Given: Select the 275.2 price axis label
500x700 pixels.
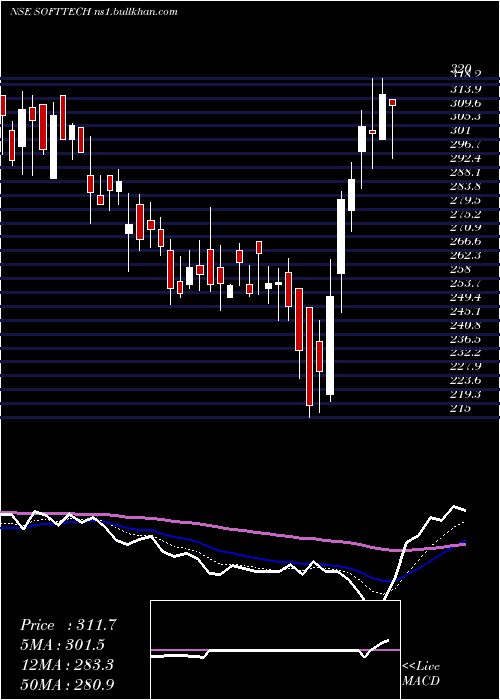Looking at the screenshot, I should (x=467, y=214).
